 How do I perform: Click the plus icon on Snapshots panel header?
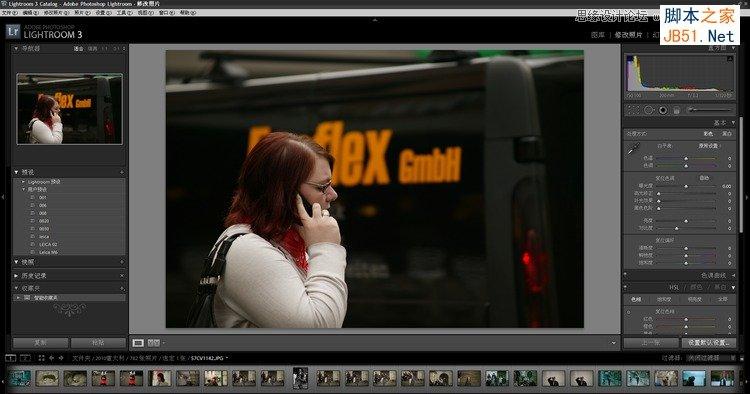(121, 262)
